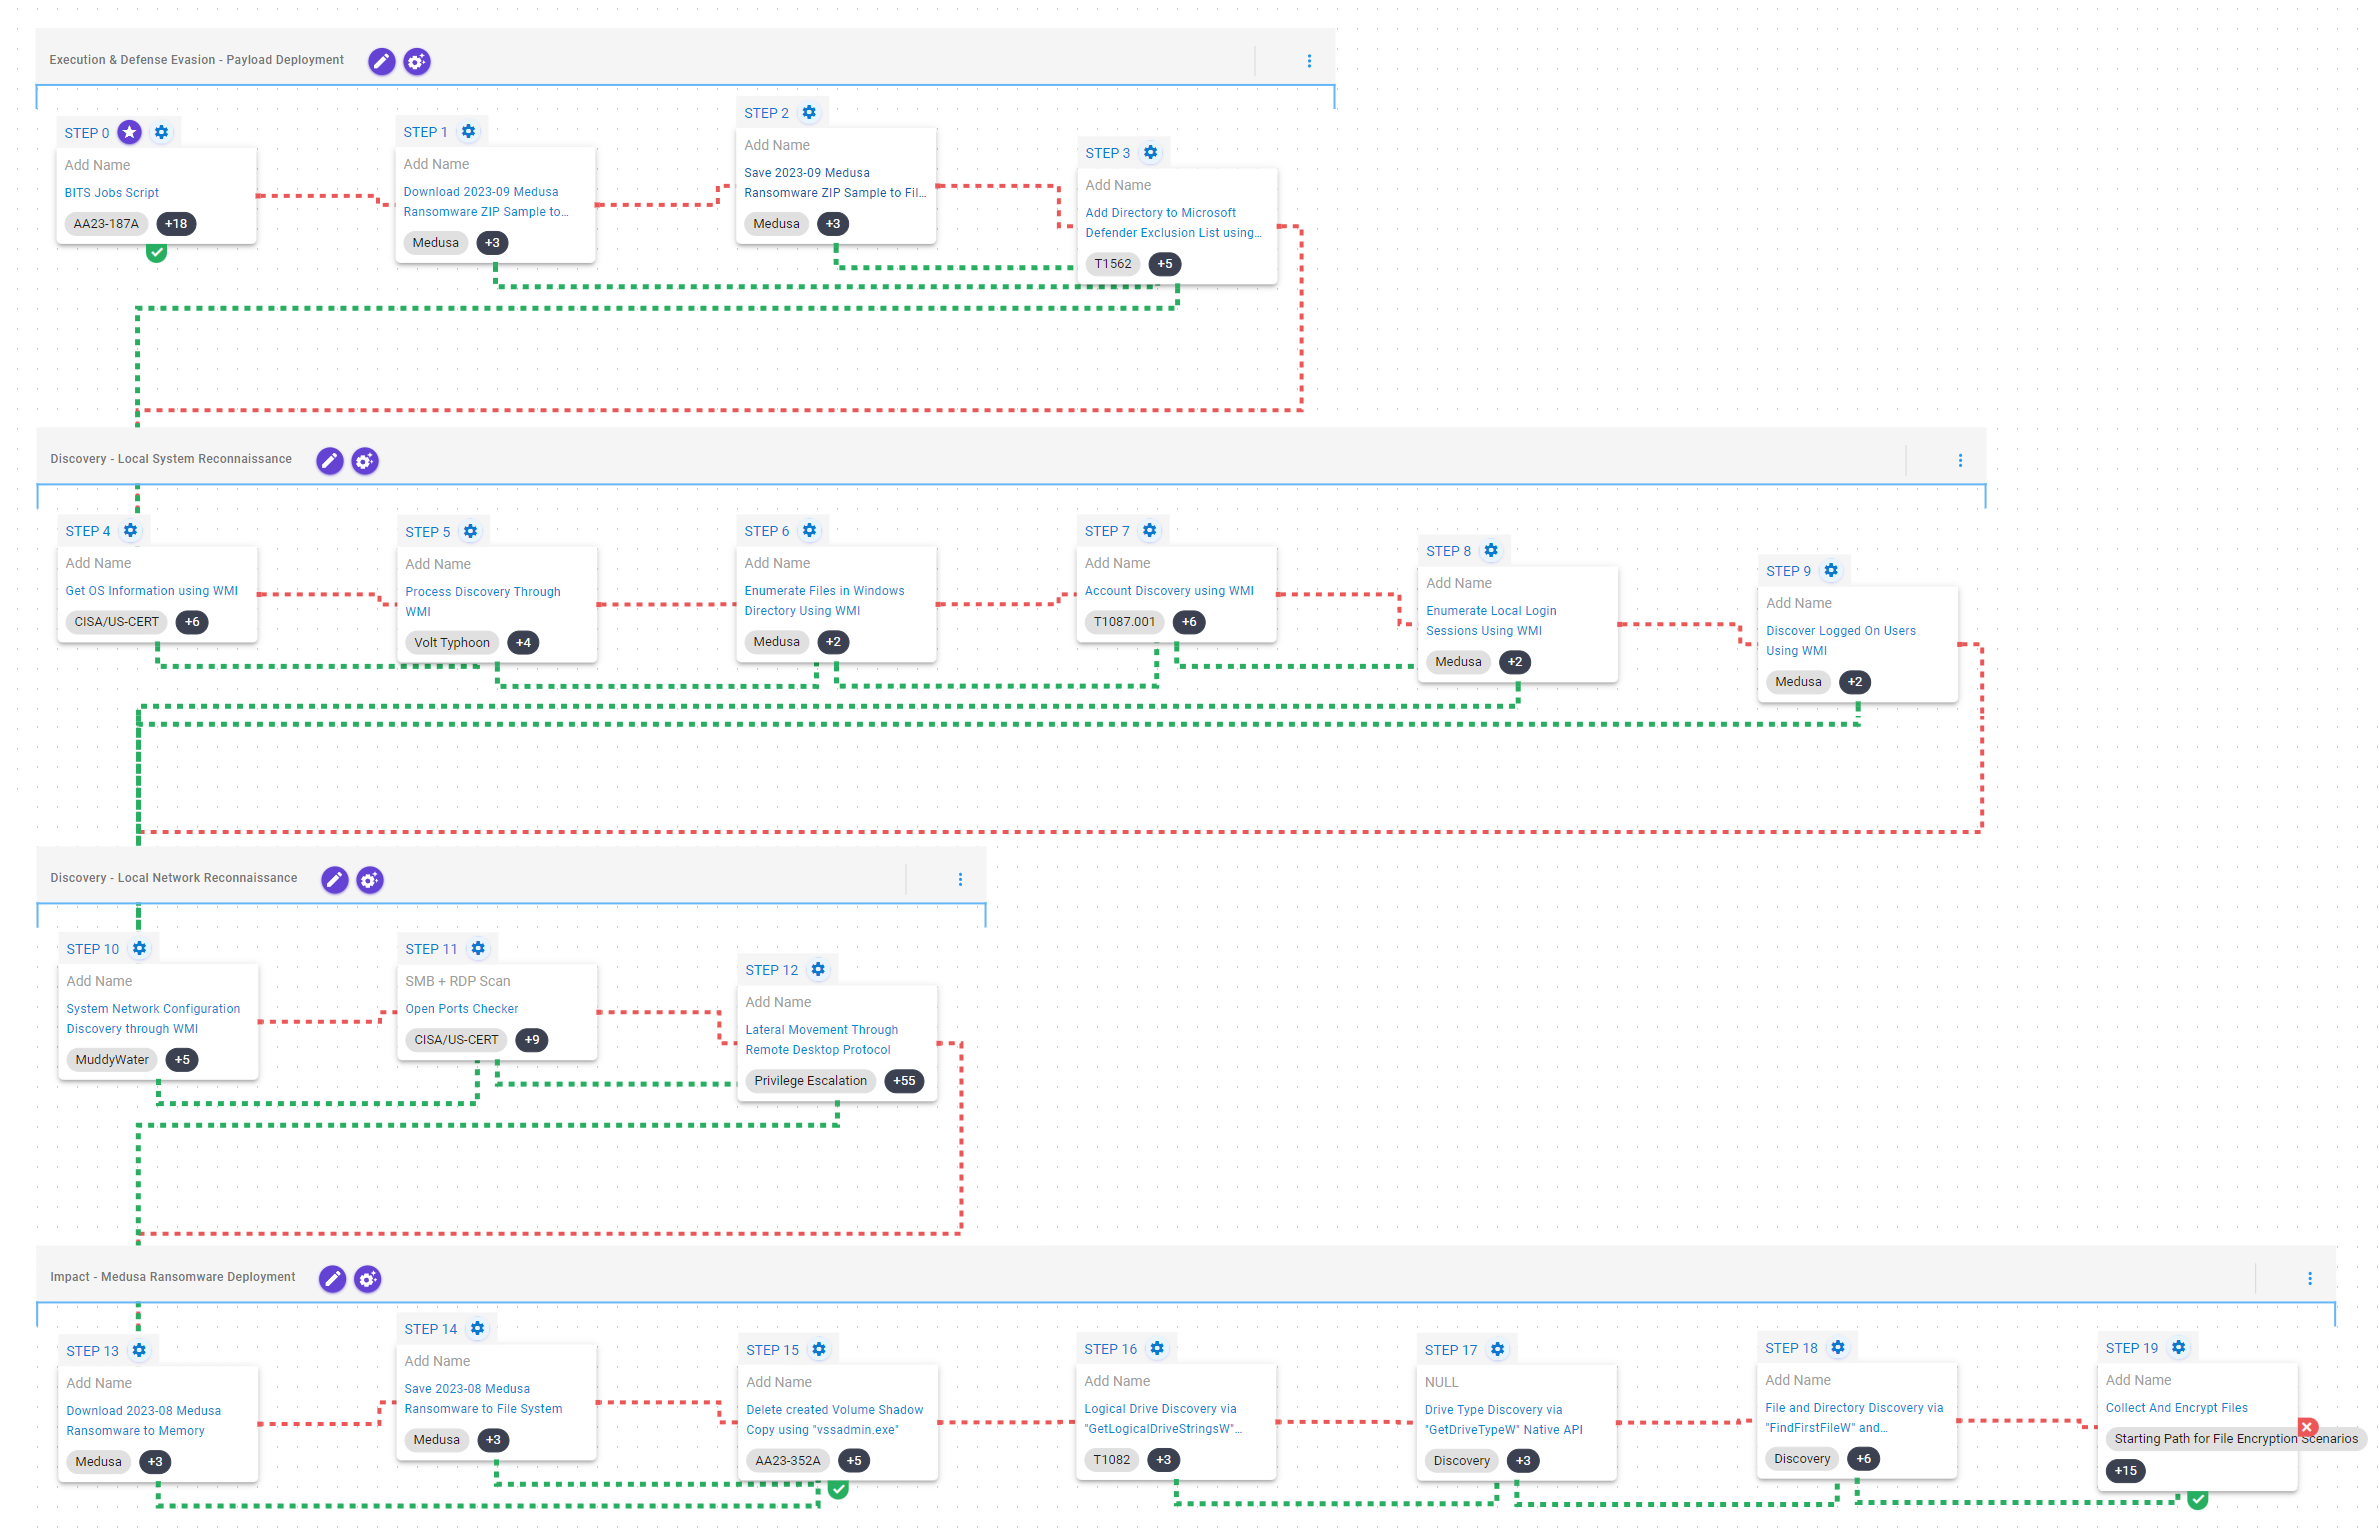
Task: Click the edit pencil for Local Network Reconnaissance
Action: pos(335,880)
